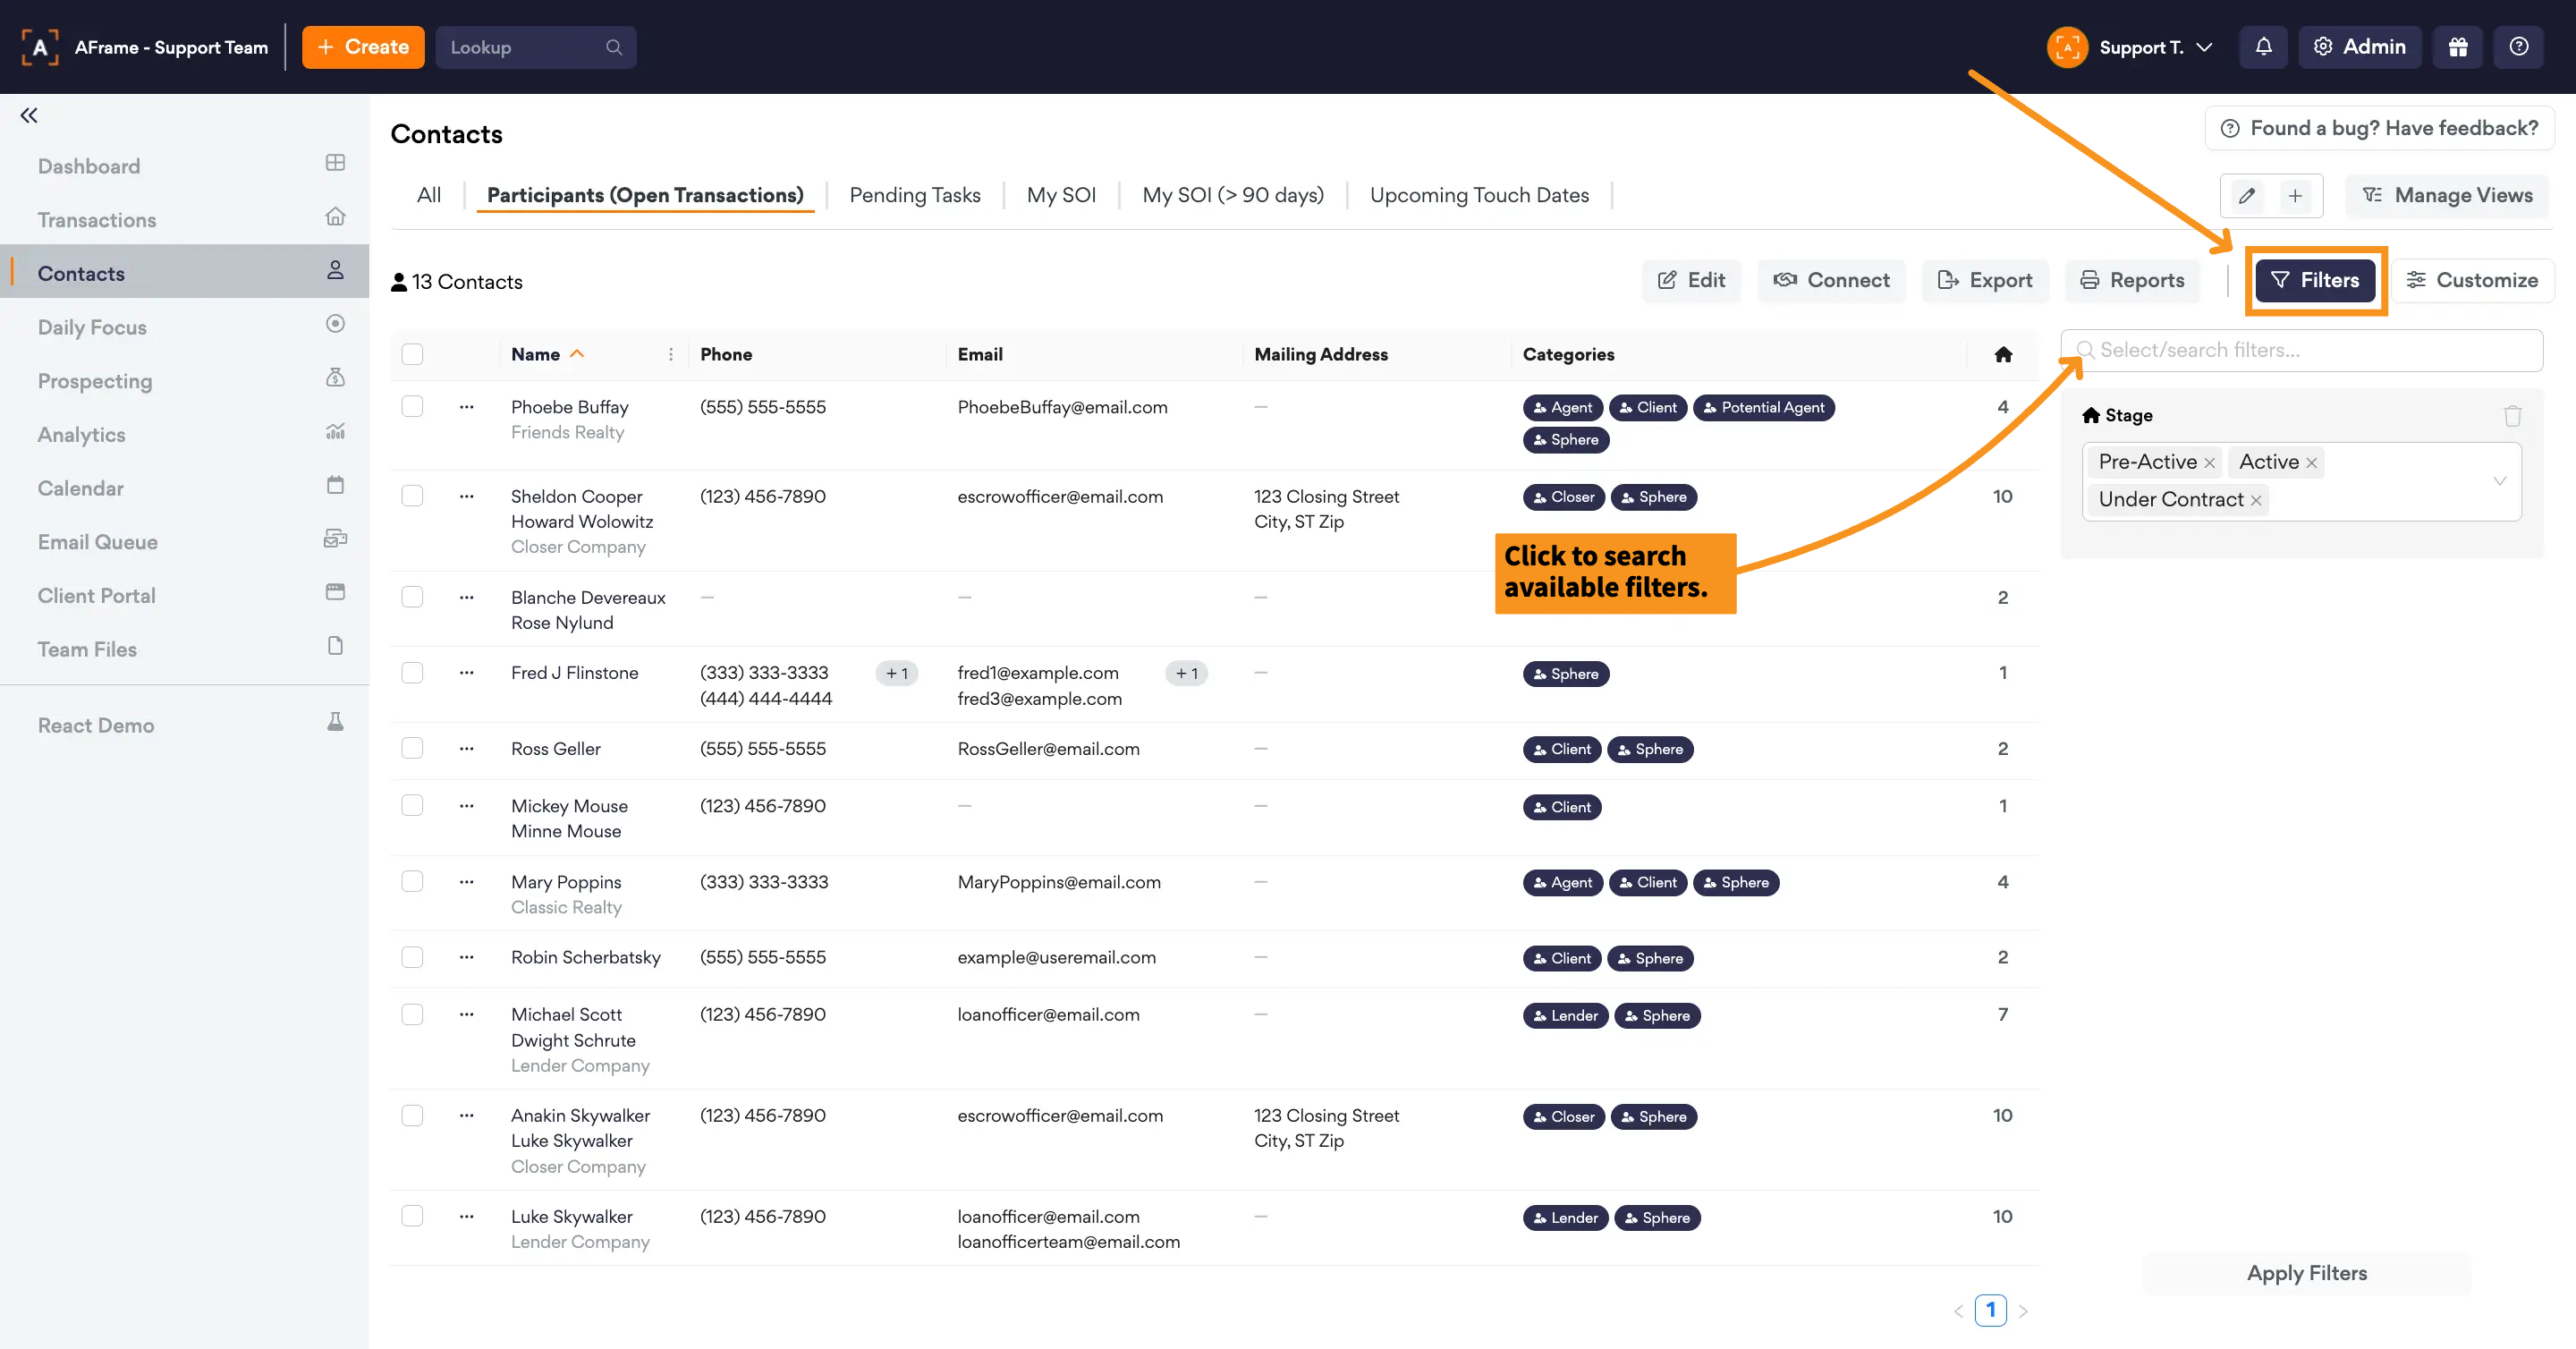Click the help question mark icon
This screenshot has width=2576, height=1349.
tap(2518, 47)
